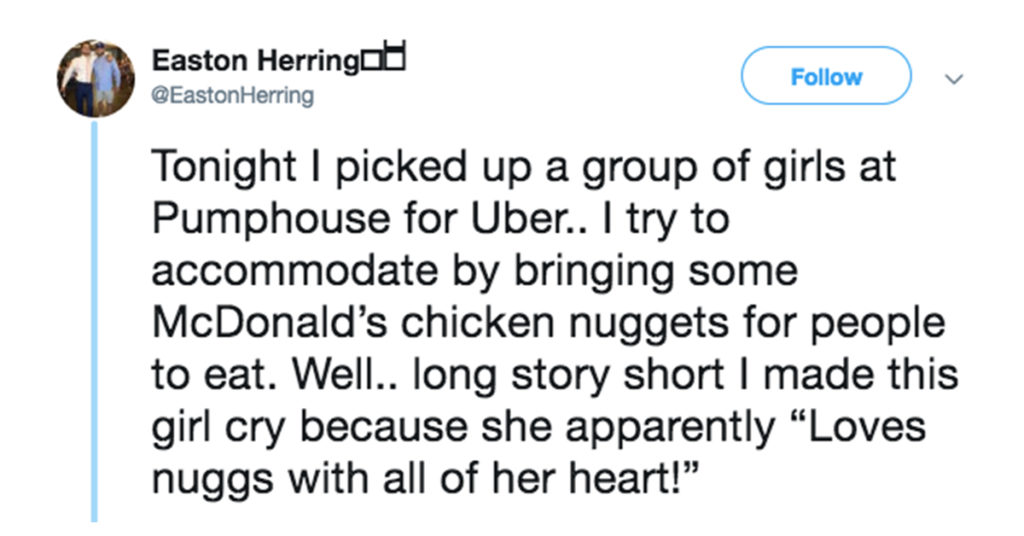Viewport: 1024px width, 536px height.
Task: Click the Easton Herring display name
Action: tap(255, 61)
